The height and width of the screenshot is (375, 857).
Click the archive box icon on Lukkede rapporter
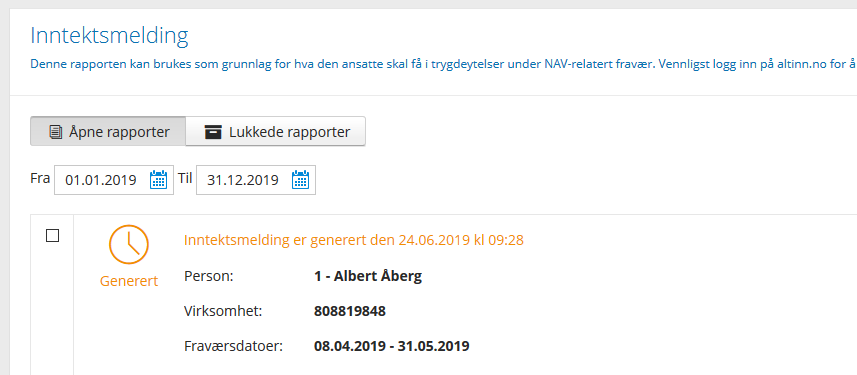(213, 132)
